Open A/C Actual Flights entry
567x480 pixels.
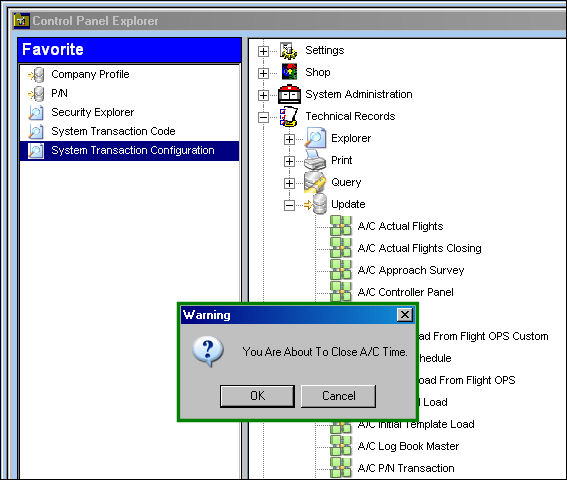click(x=400, y=226)
